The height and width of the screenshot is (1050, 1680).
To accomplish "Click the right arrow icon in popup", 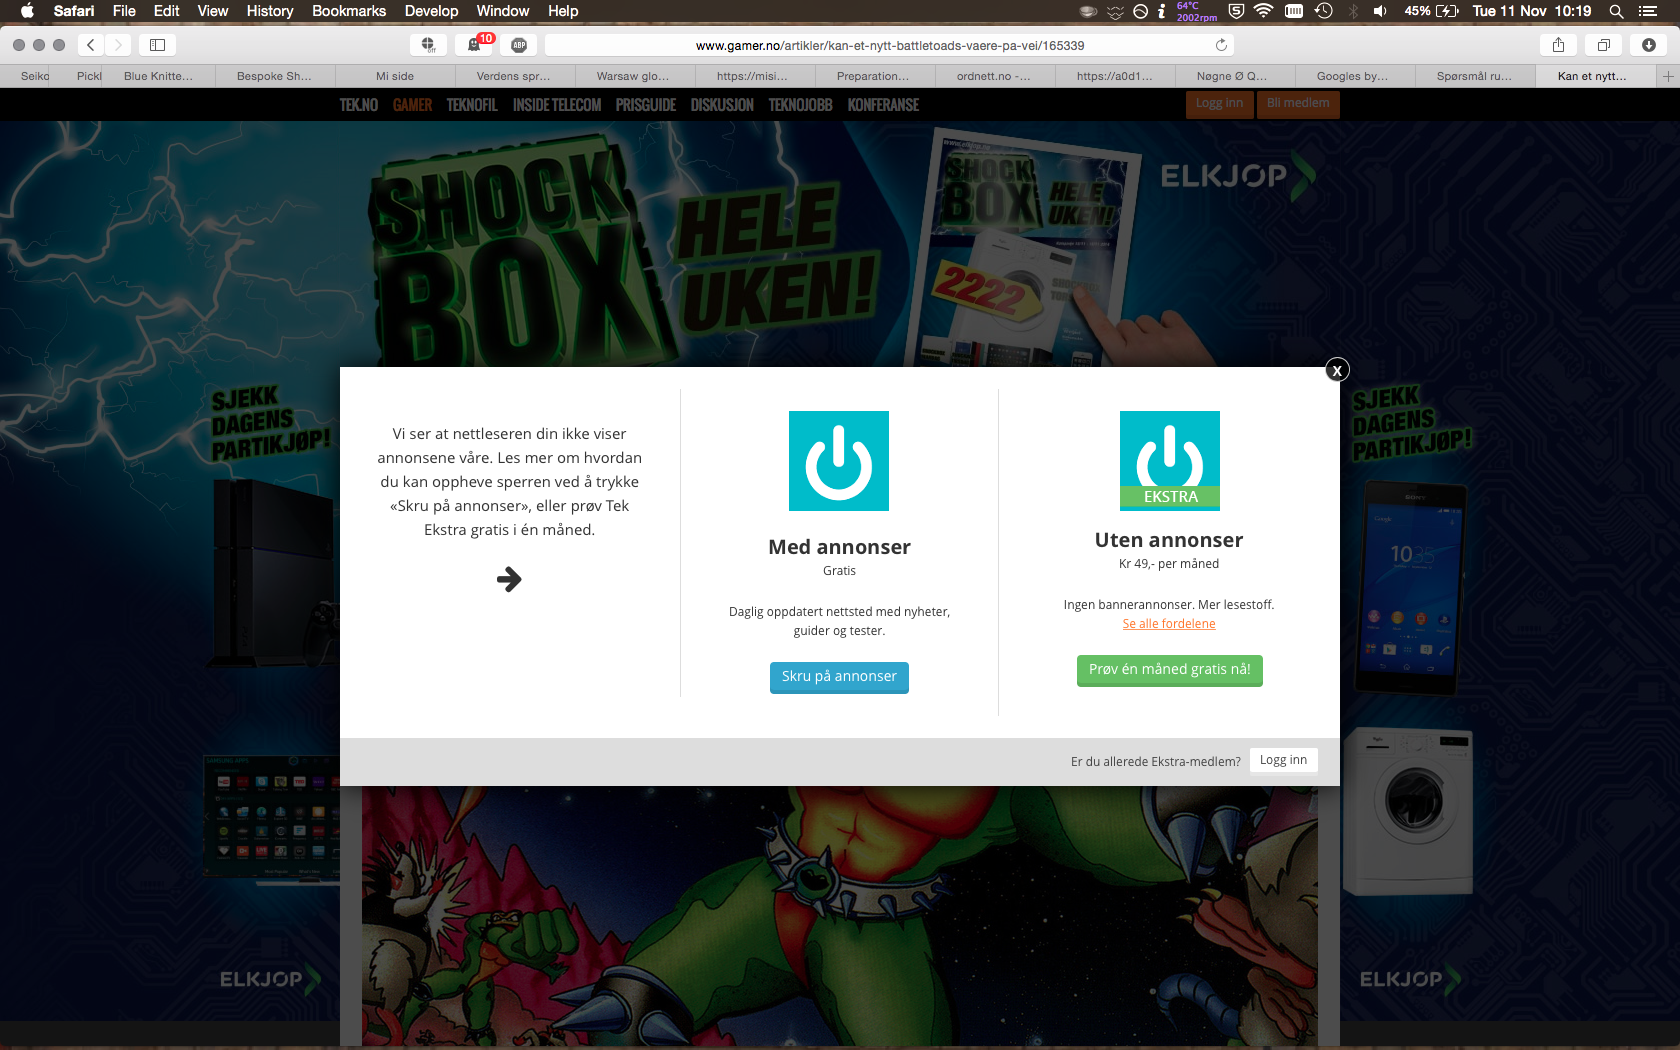I will pyautogui.click(x=509, y=579).
